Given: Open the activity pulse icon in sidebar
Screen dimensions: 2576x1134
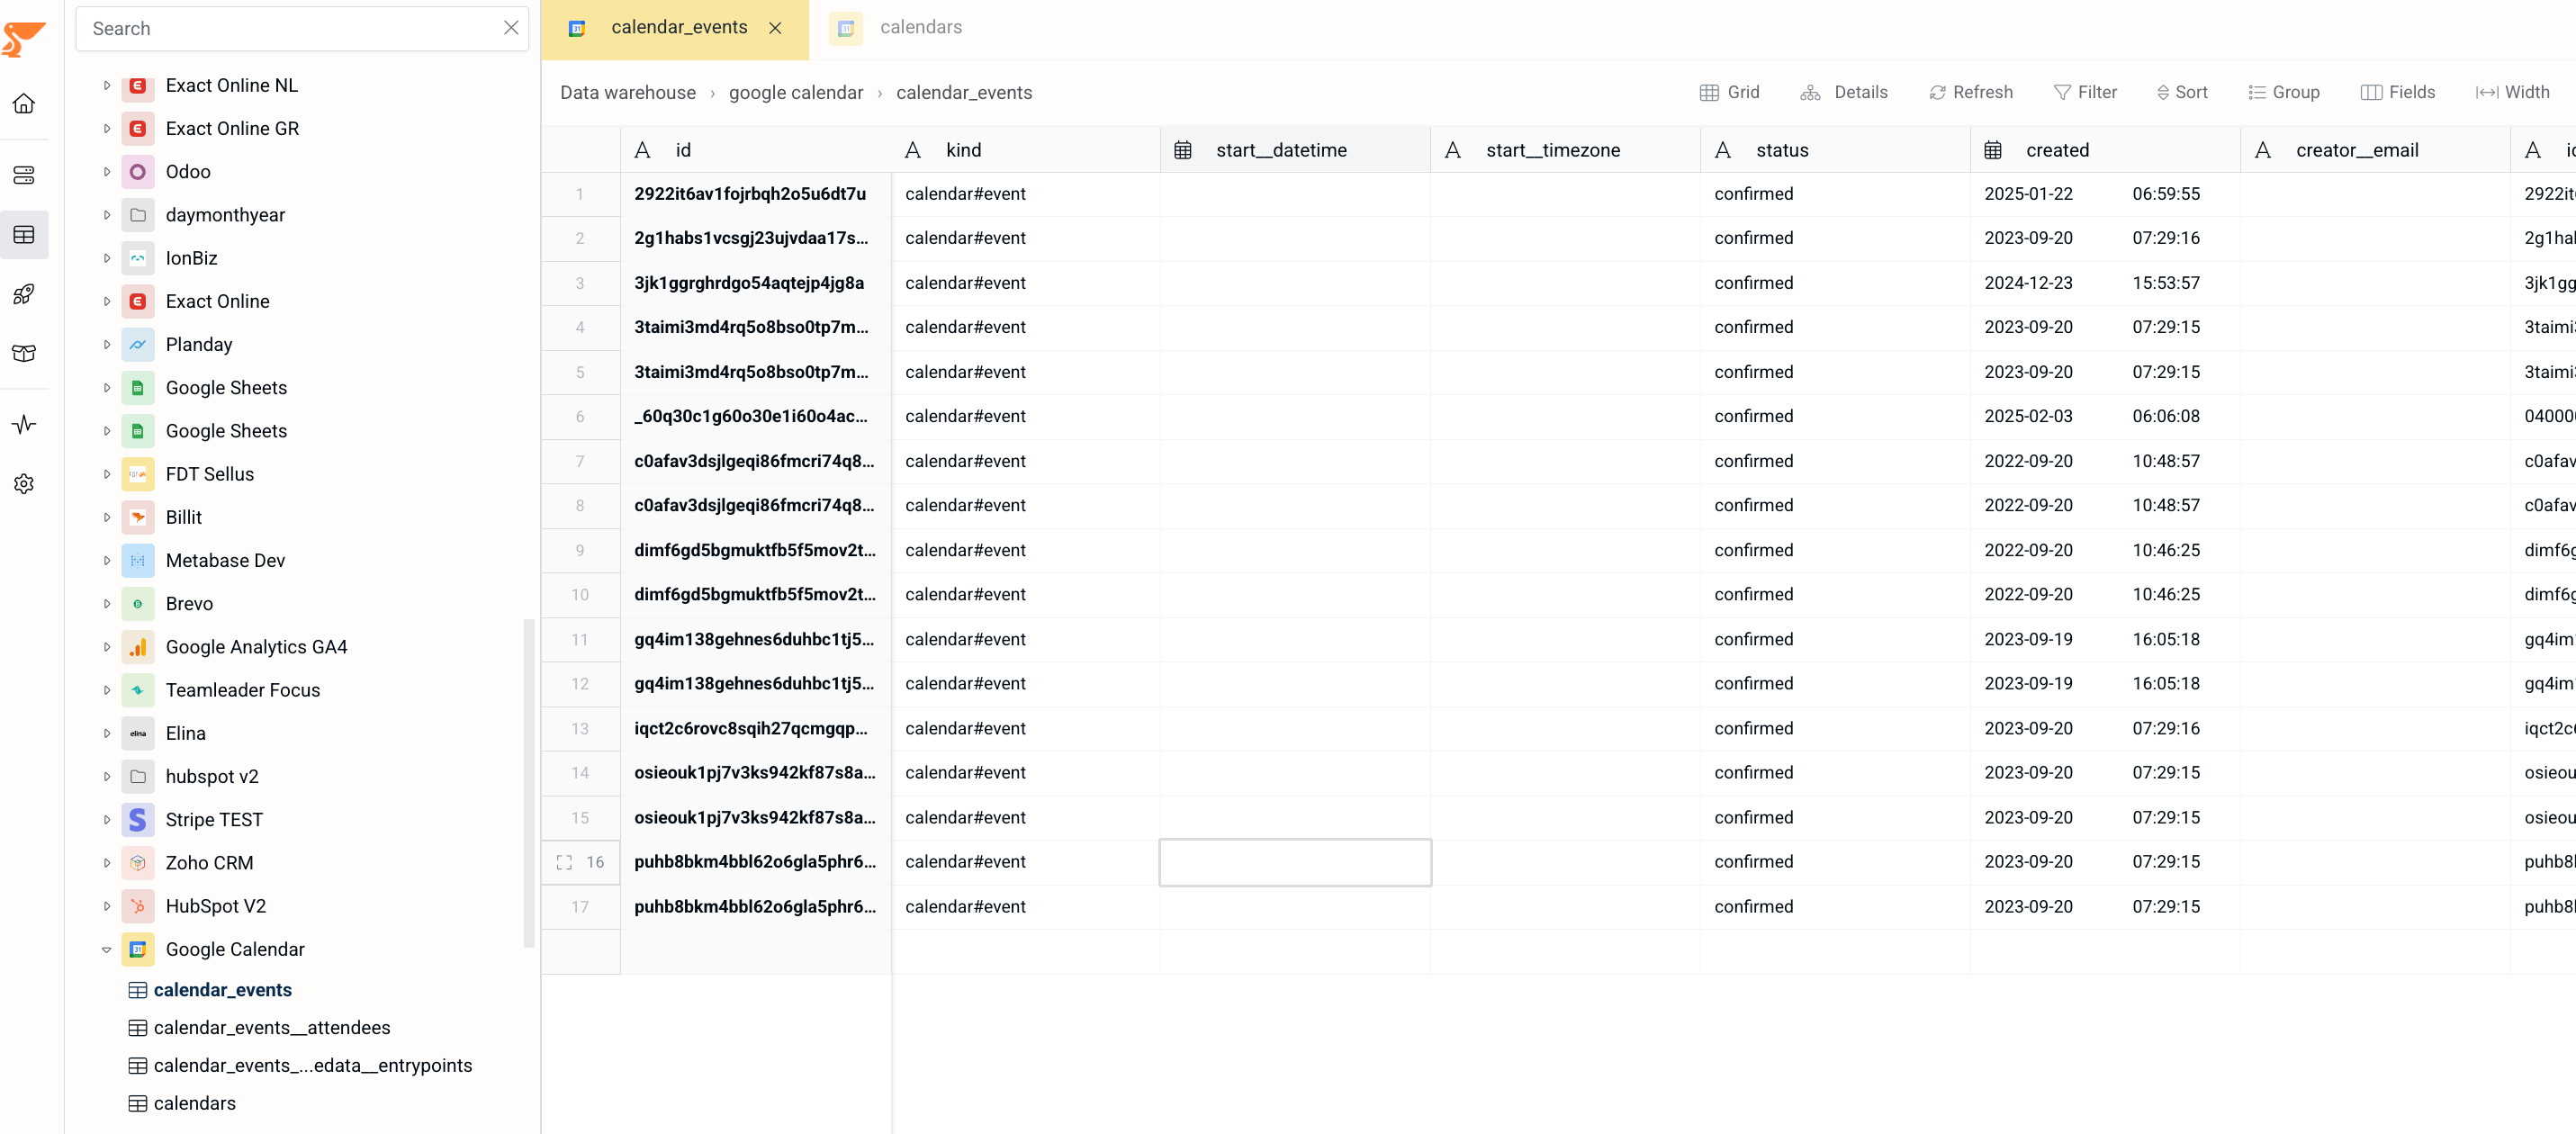Looking at the screenshot, I should tap(24, 425).
